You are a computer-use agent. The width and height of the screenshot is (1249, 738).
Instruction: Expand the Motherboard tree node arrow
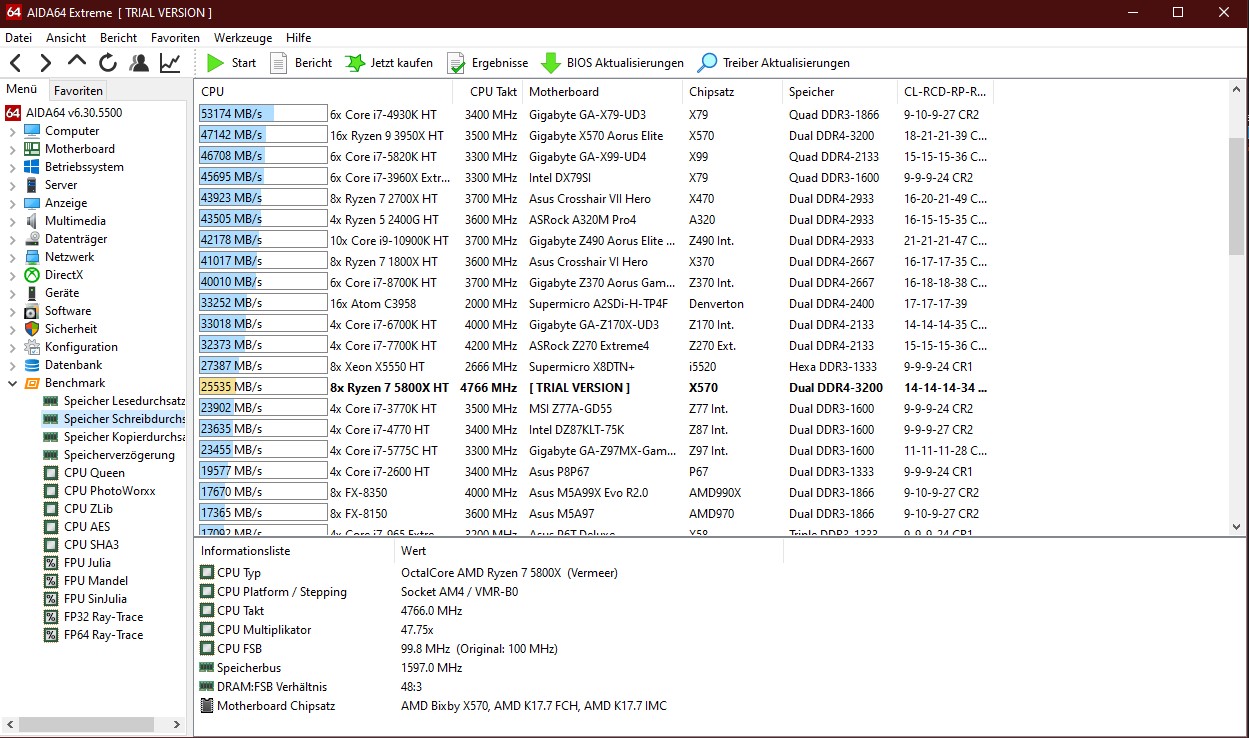coord(12,149)
